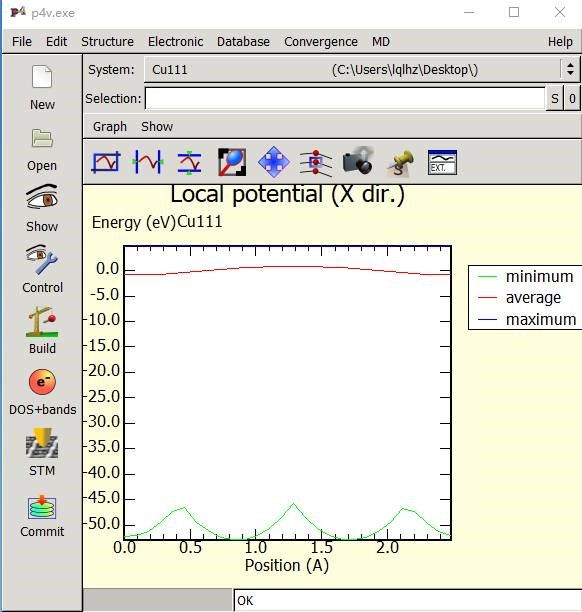Select the STM tool icon

[42, 443]
